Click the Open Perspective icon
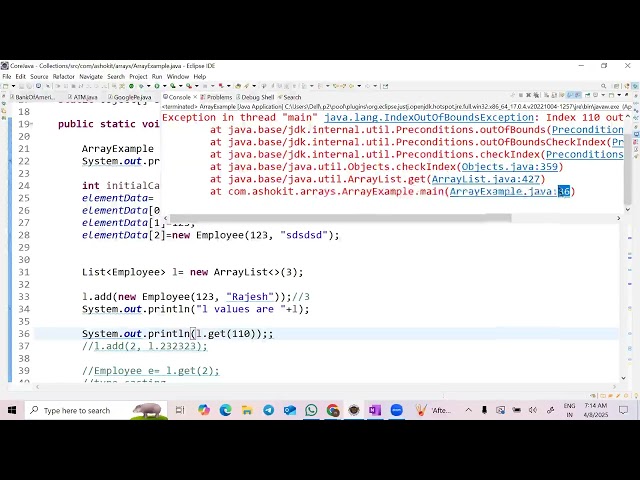Viewport: 640px width, 480px height. click(x=616, y=86)
